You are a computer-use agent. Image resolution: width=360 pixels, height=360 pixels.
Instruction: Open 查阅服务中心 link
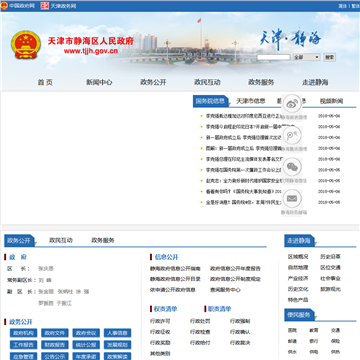225,290
